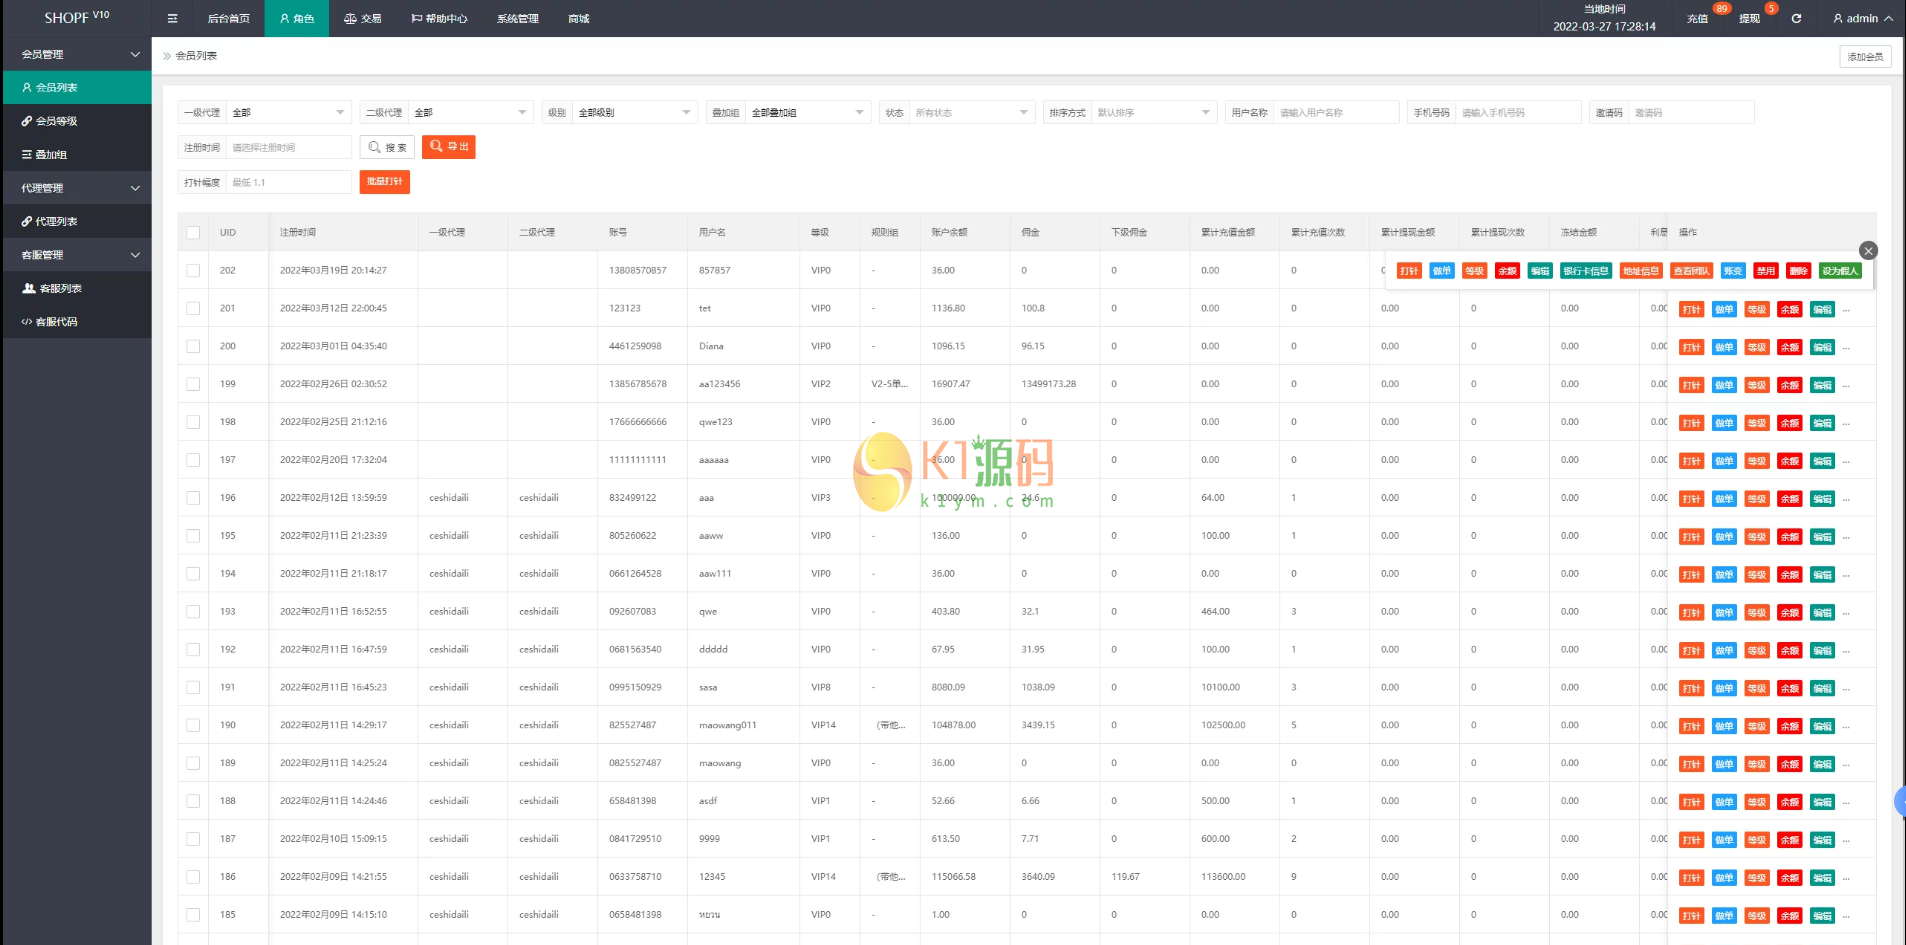Viewport: 1906px width, 945px height.
Task: Select the row checkbox for UID 196
Action: click(x=193, y=498)
